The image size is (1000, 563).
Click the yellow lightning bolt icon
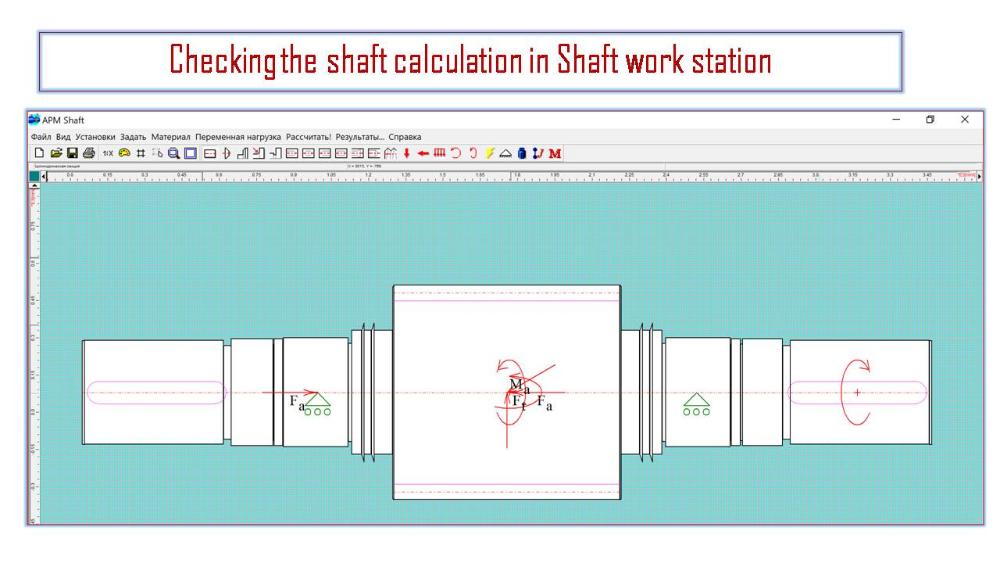tap(490, 153)
